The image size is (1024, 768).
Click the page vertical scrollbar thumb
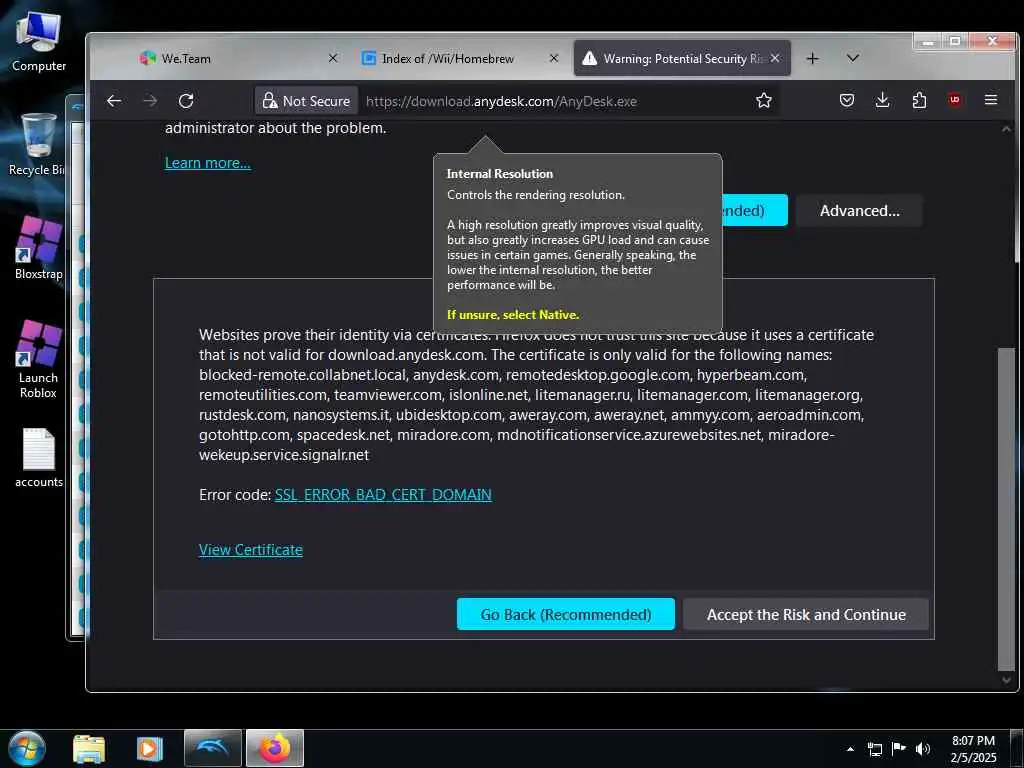[x=1006, y=509]
